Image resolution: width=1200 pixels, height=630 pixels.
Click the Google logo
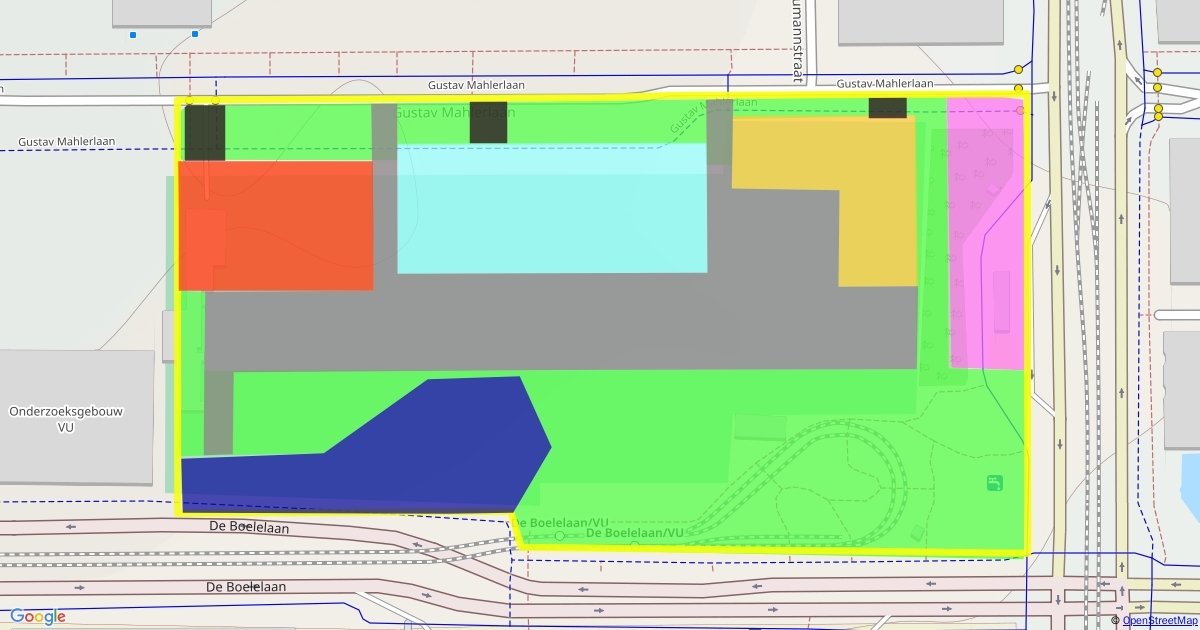pos(38,616)
